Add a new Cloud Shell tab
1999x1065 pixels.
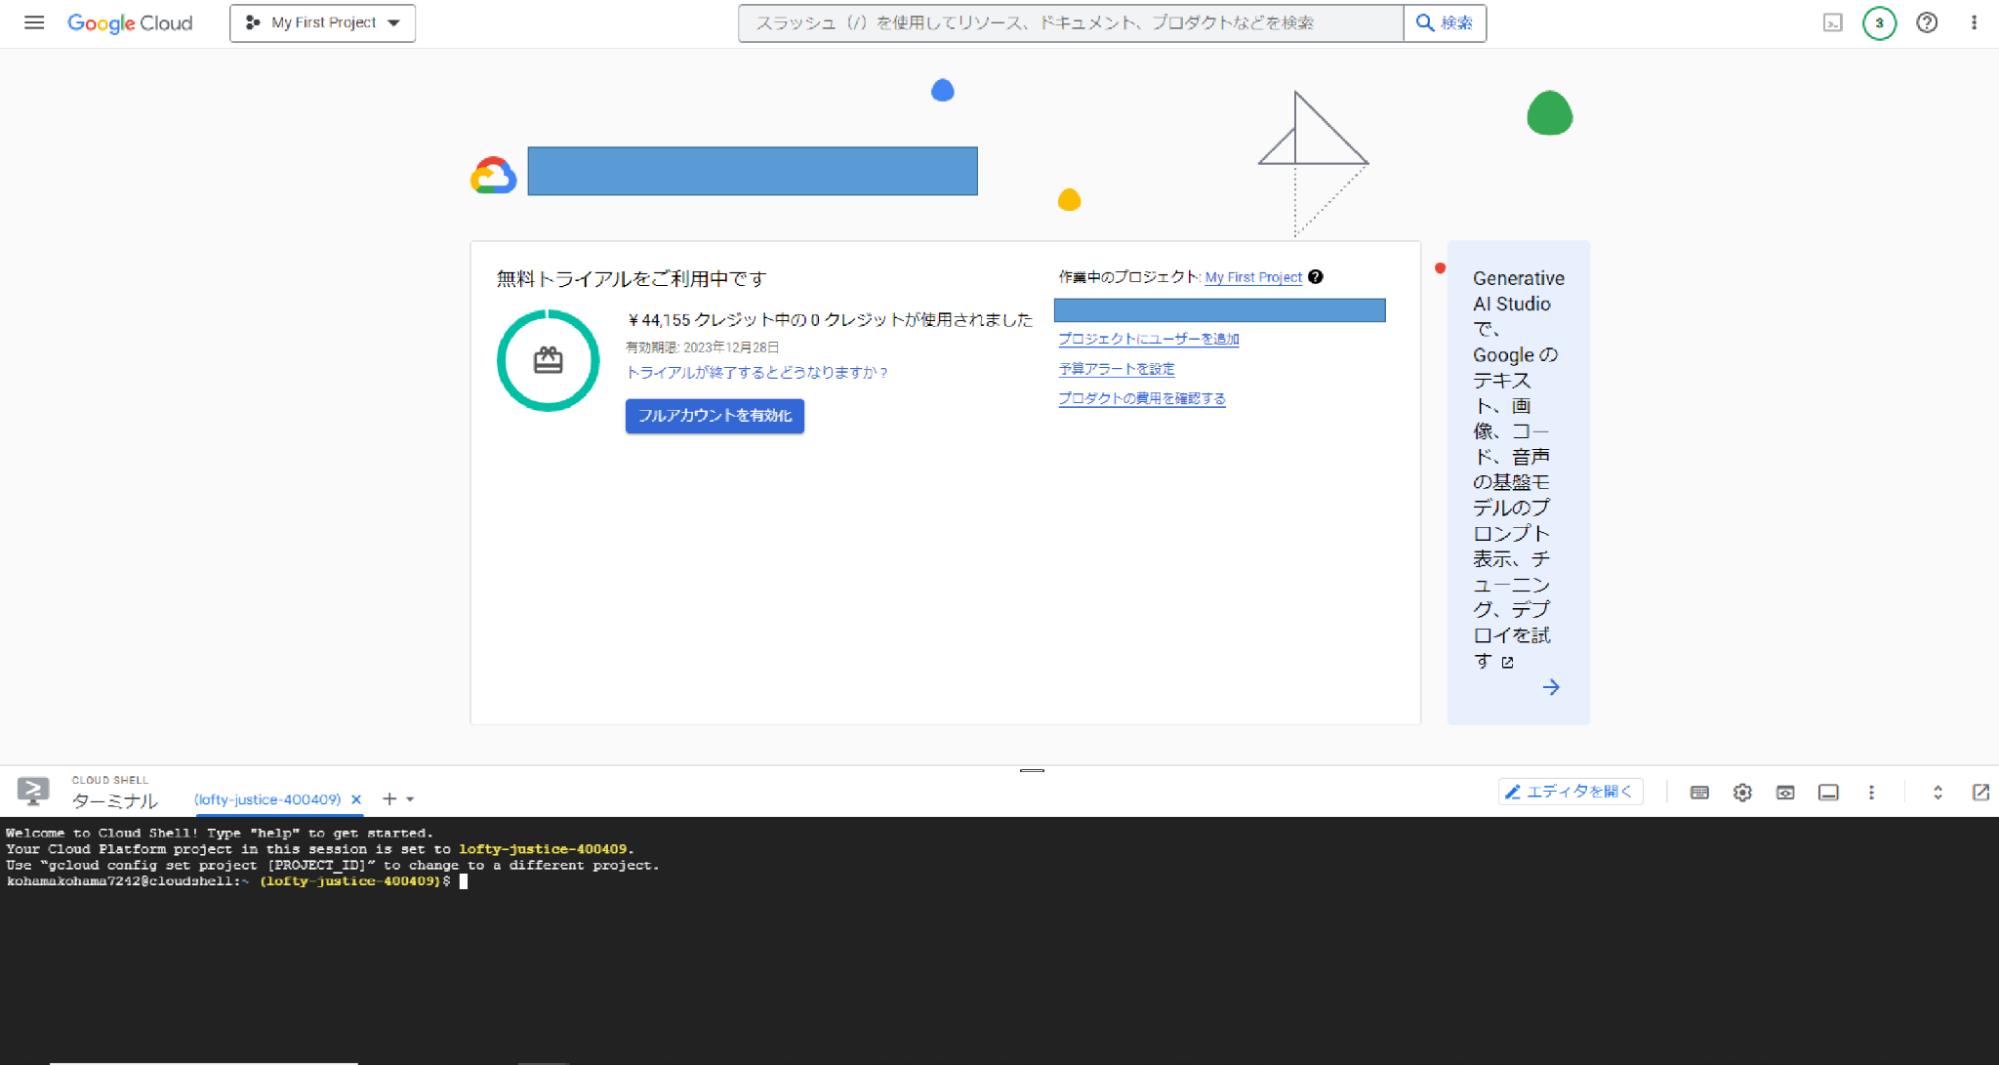[389, 799]
